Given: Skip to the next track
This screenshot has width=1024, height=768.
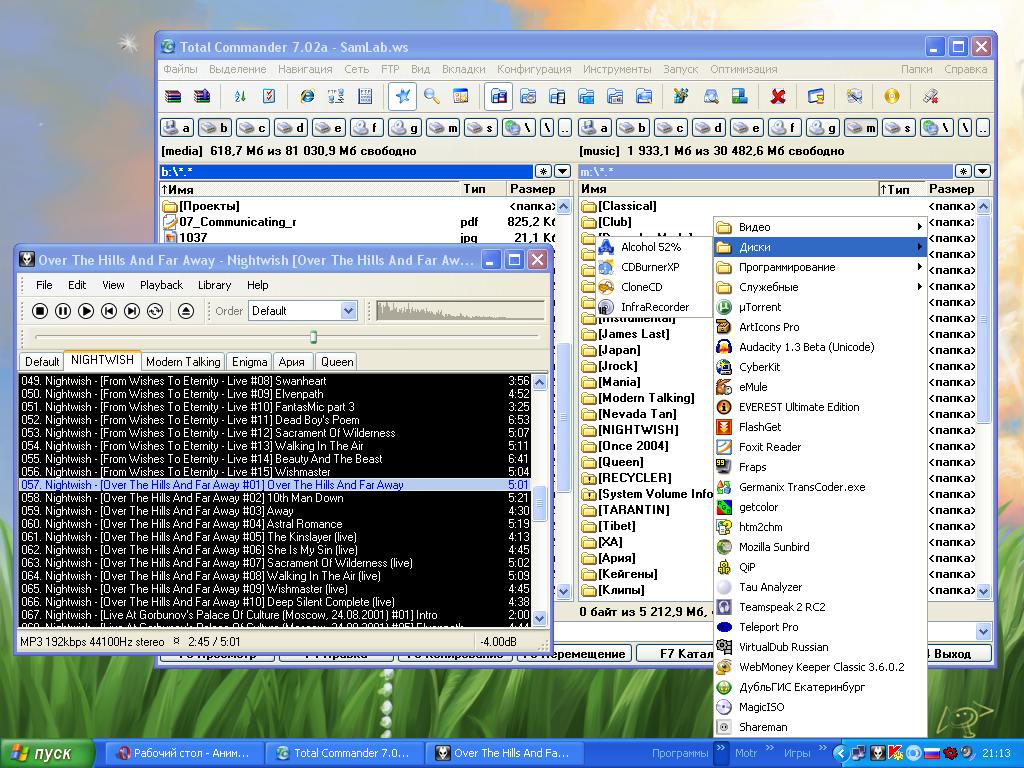Looking at the screenshot, I should pyautogui.click(x=132, y=311).
